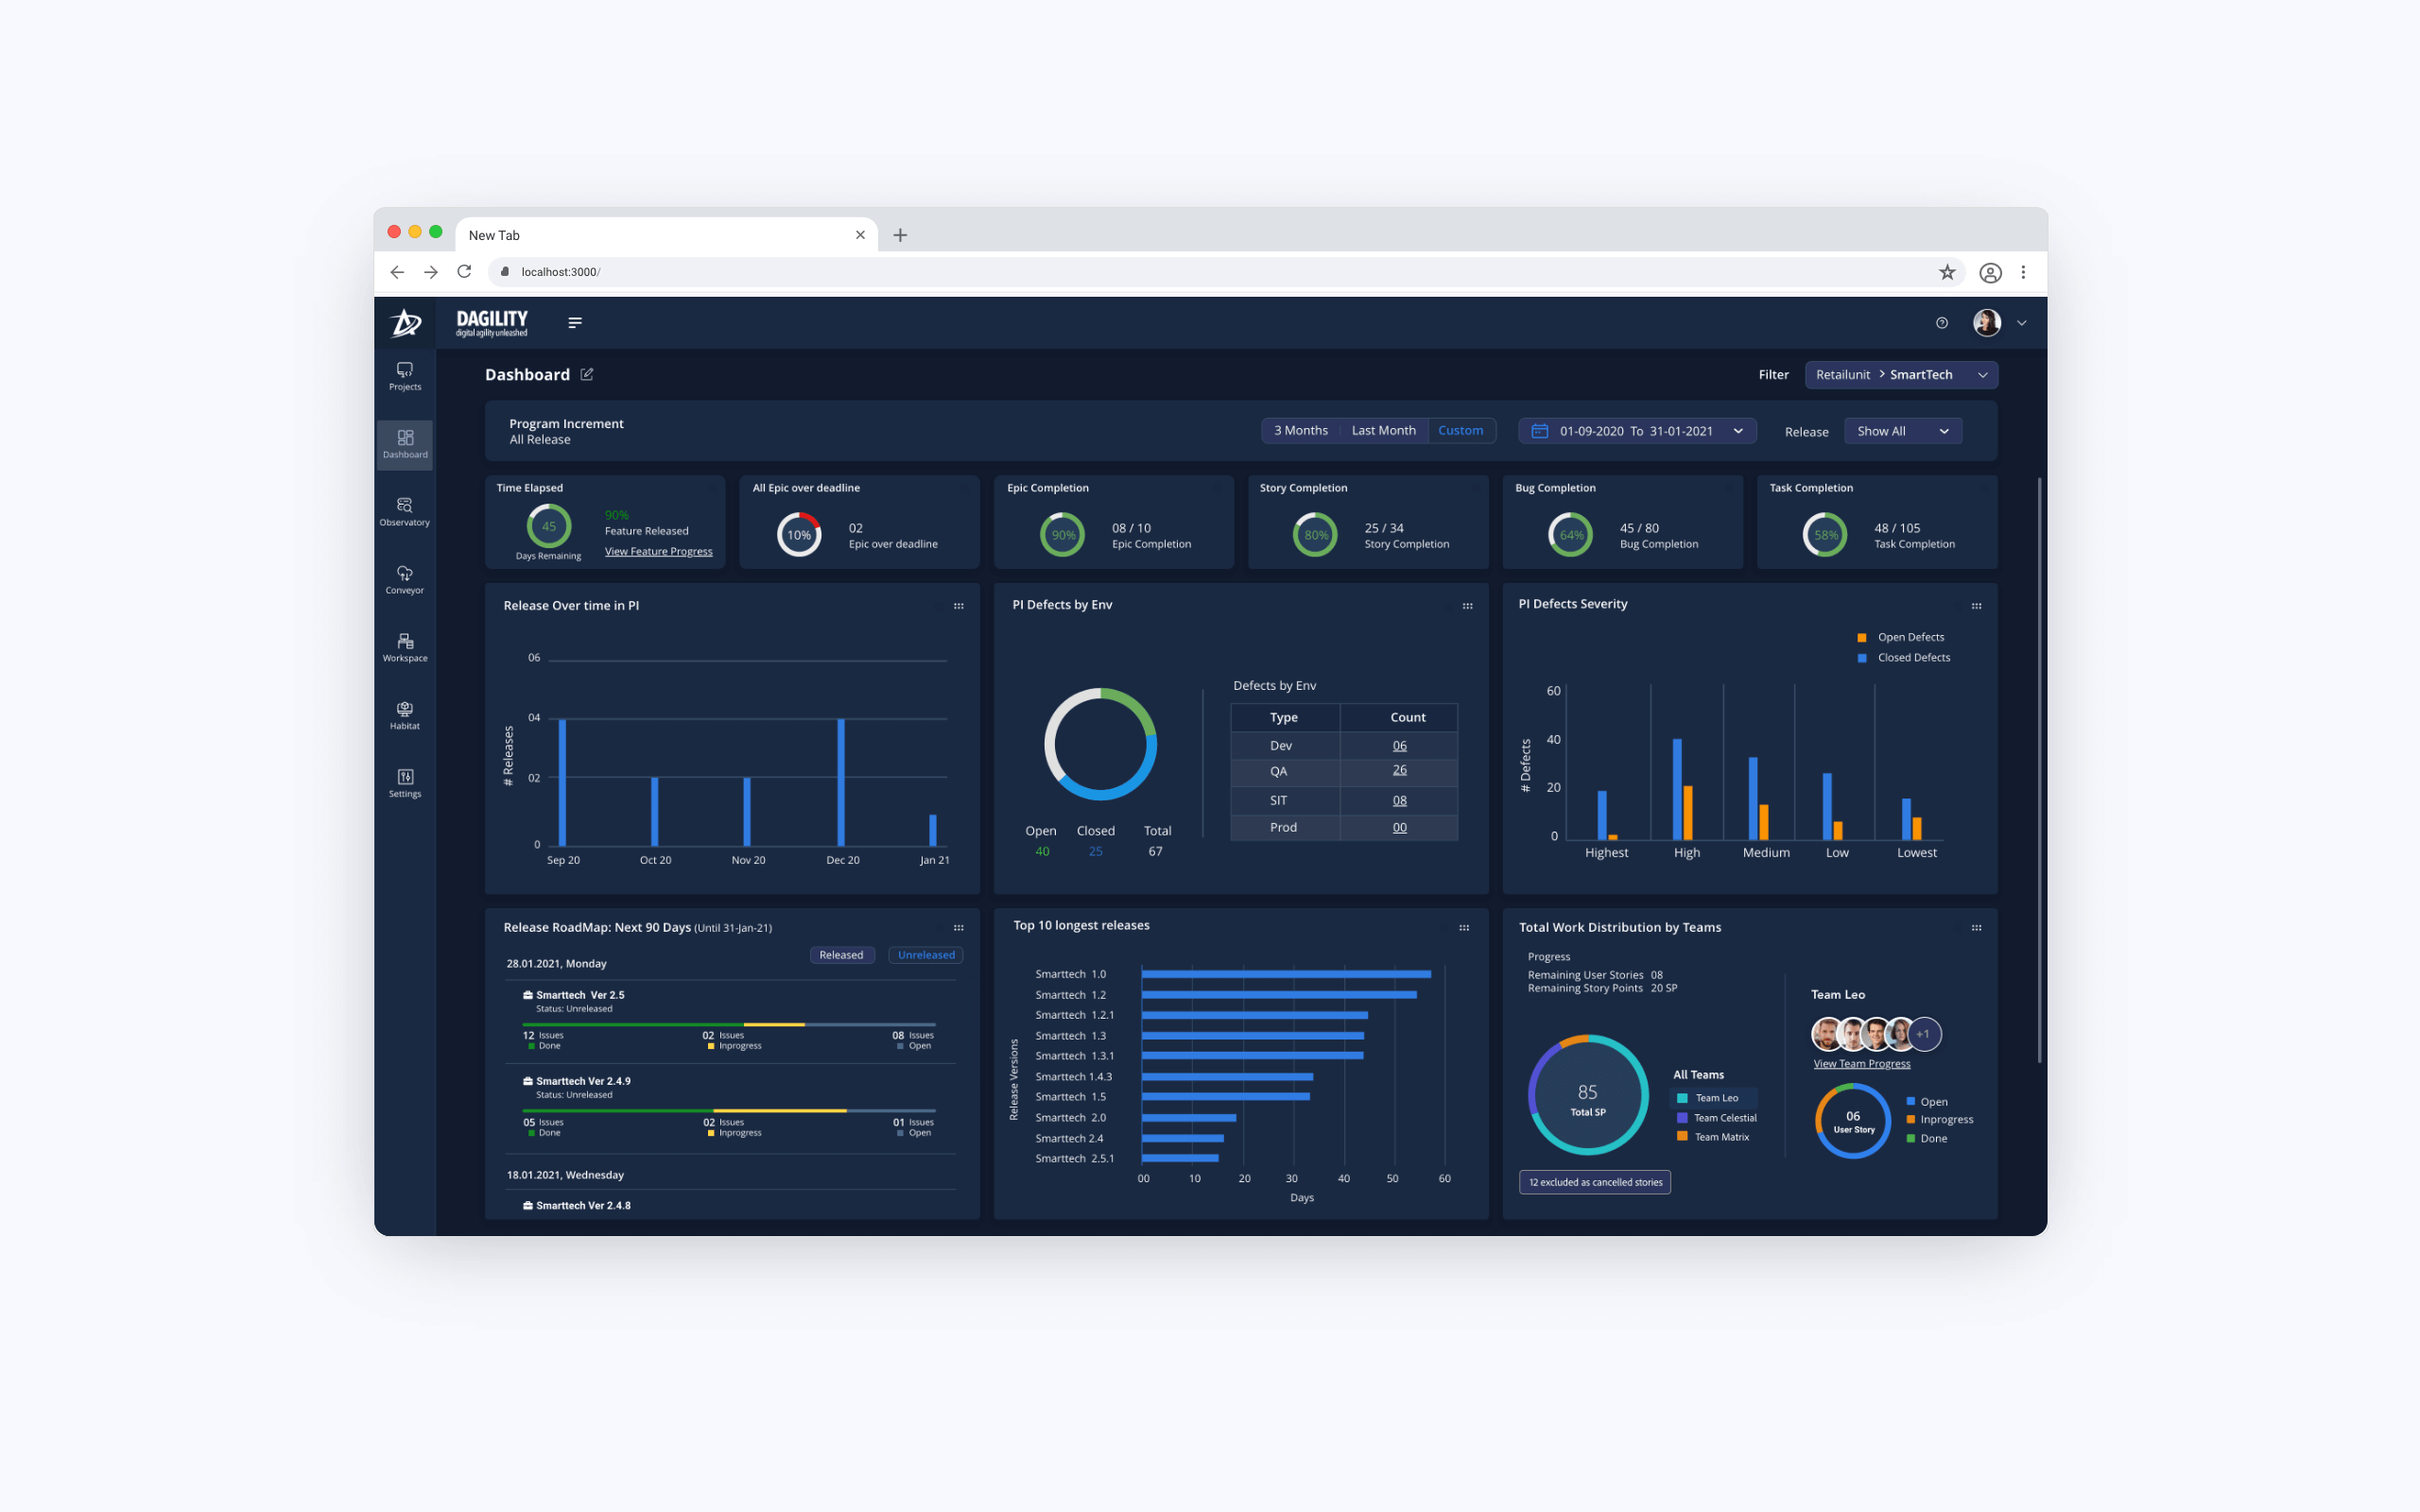Toggle the Unreleased roadmap filter

926,955
